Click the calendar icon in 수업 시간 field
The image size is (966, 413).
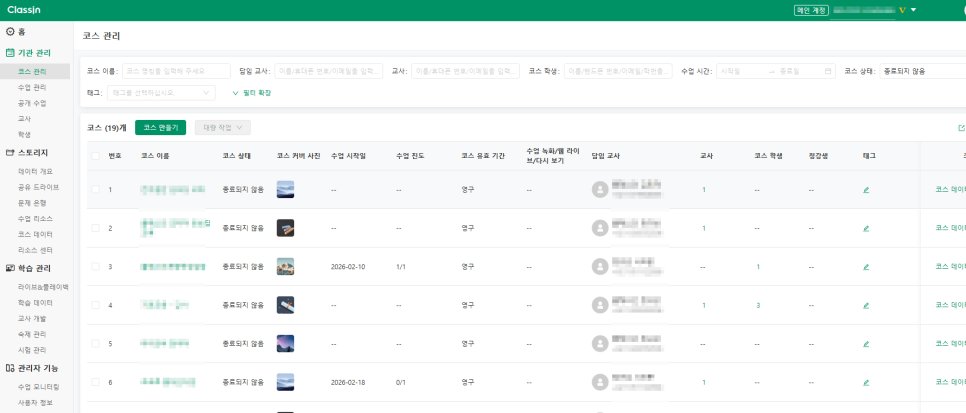click(x=827, y=71)
